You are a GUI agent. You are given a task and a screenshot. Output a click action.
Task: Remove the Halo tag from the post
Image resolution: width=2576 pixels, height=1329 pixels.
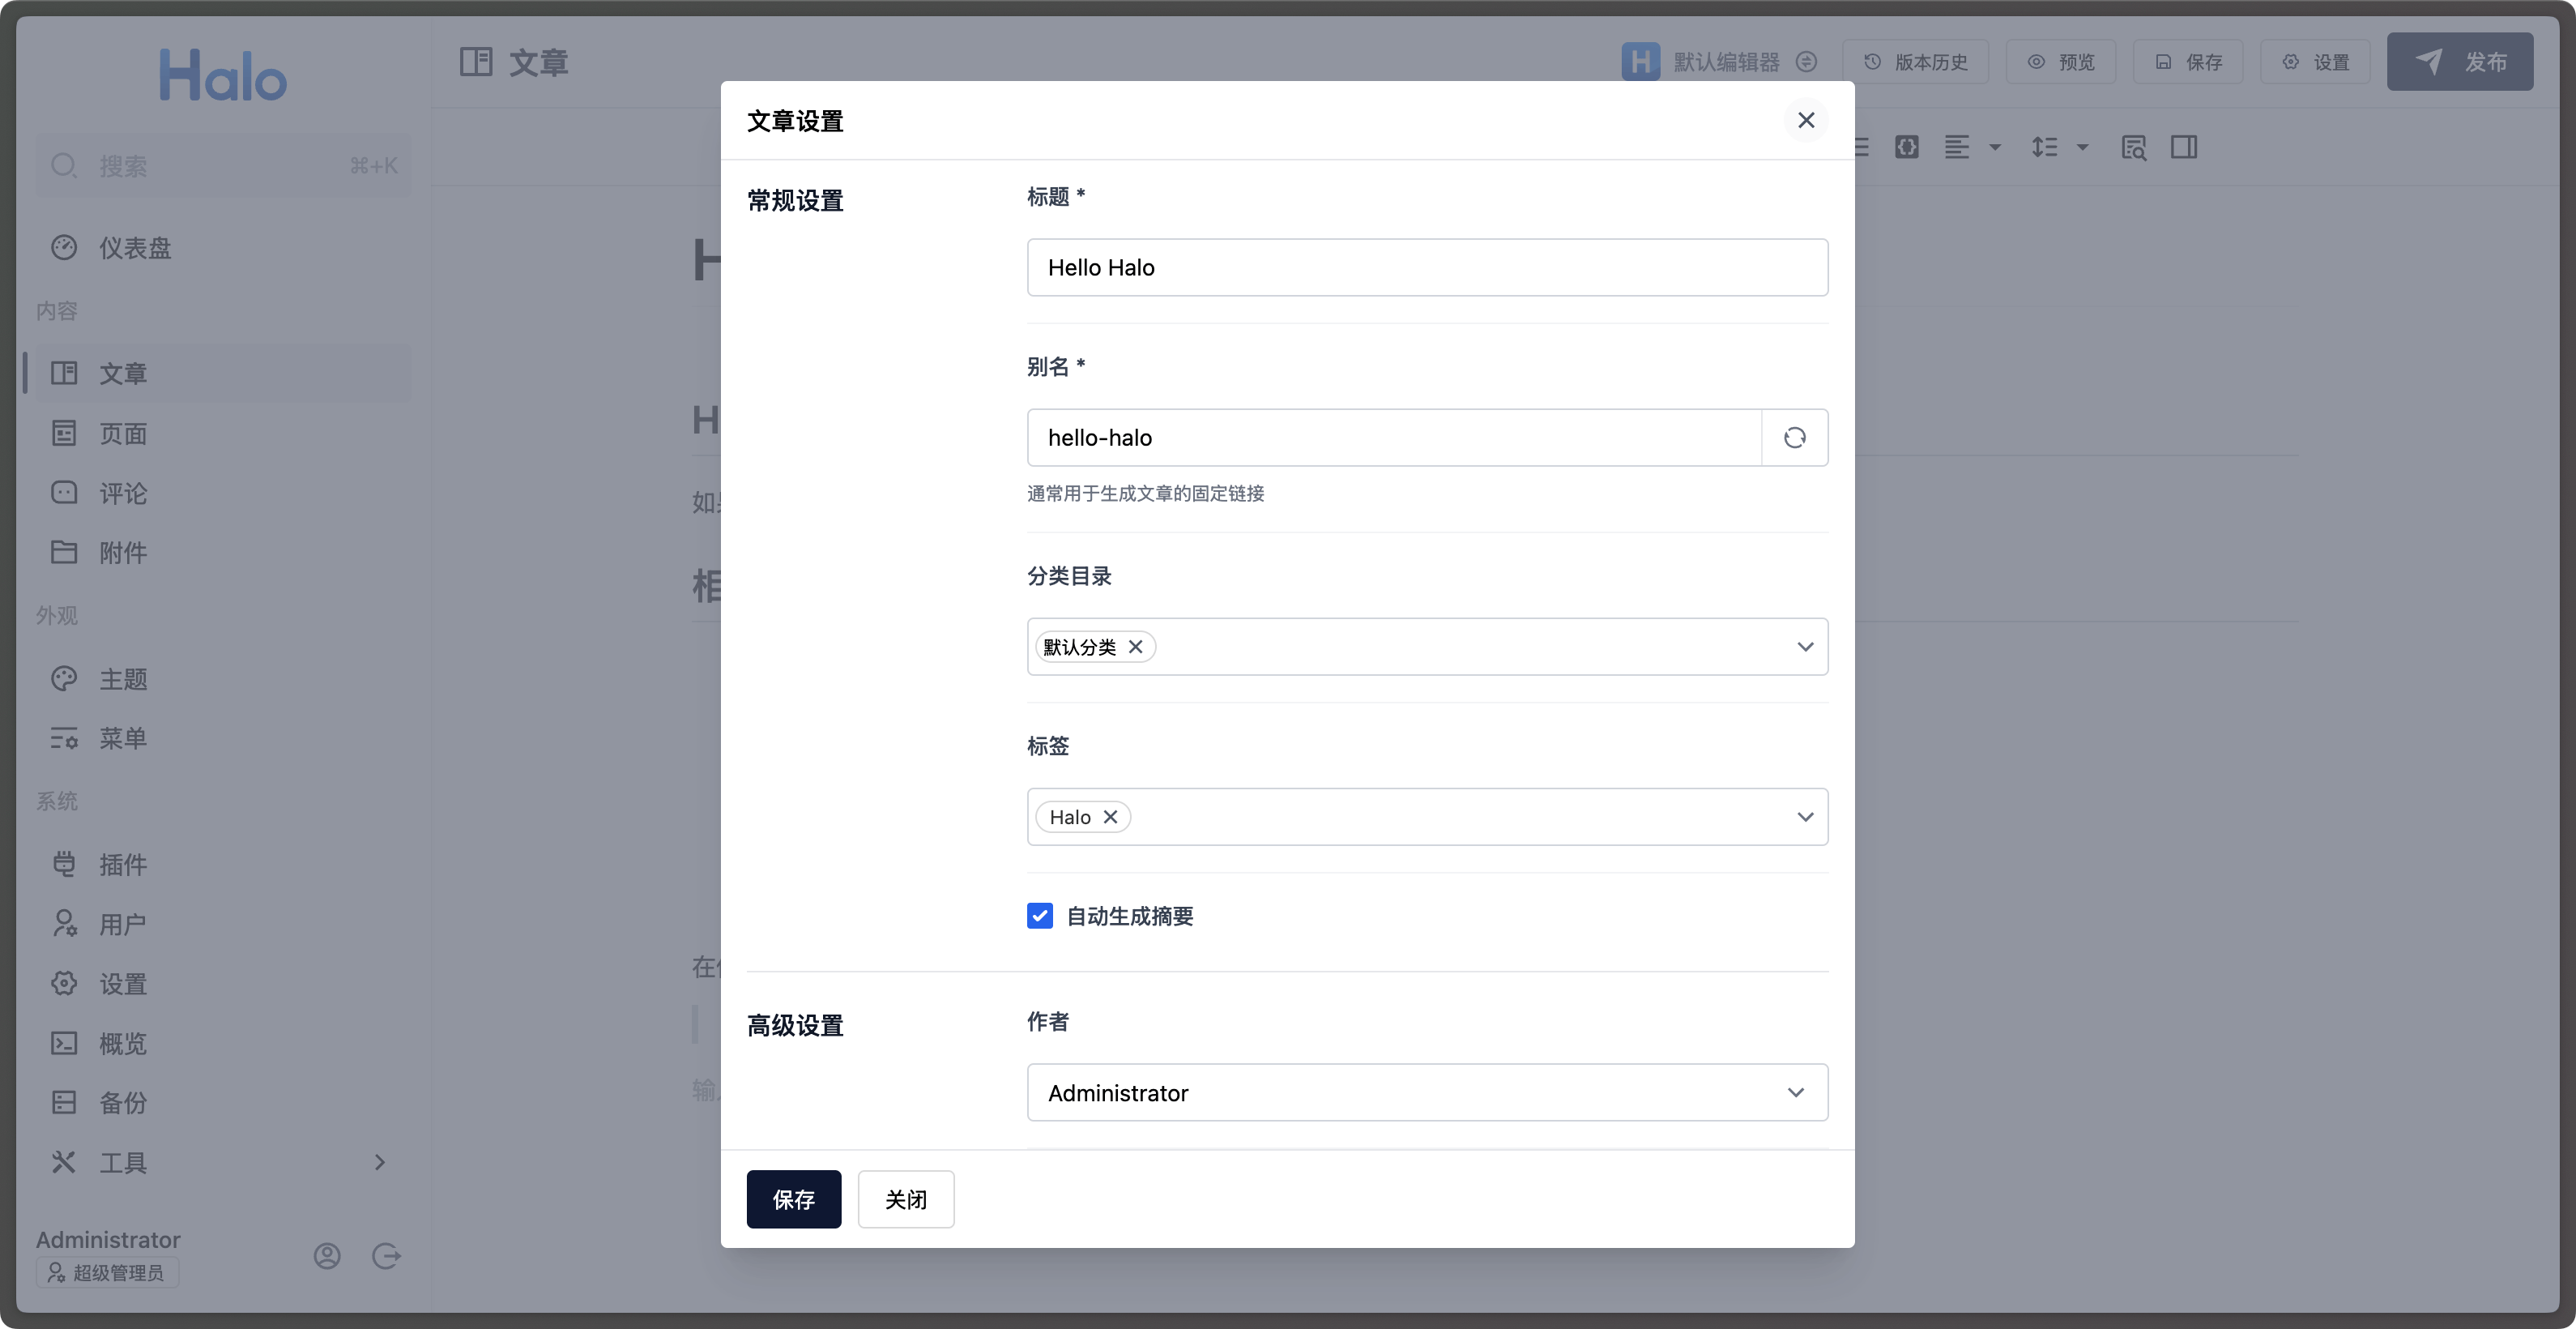point(1110,816)
